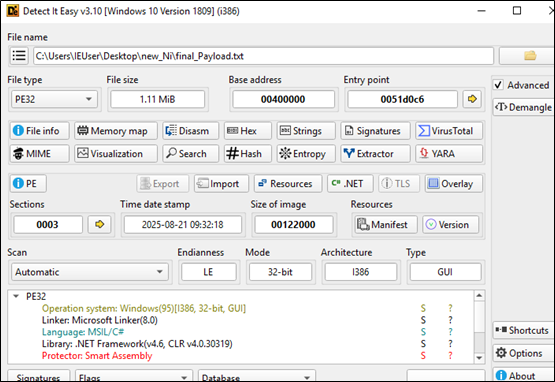Select the Linker: Microsoft Linker(8.0) row
Viewport: 555px width, 382px height.
(241, 320)
